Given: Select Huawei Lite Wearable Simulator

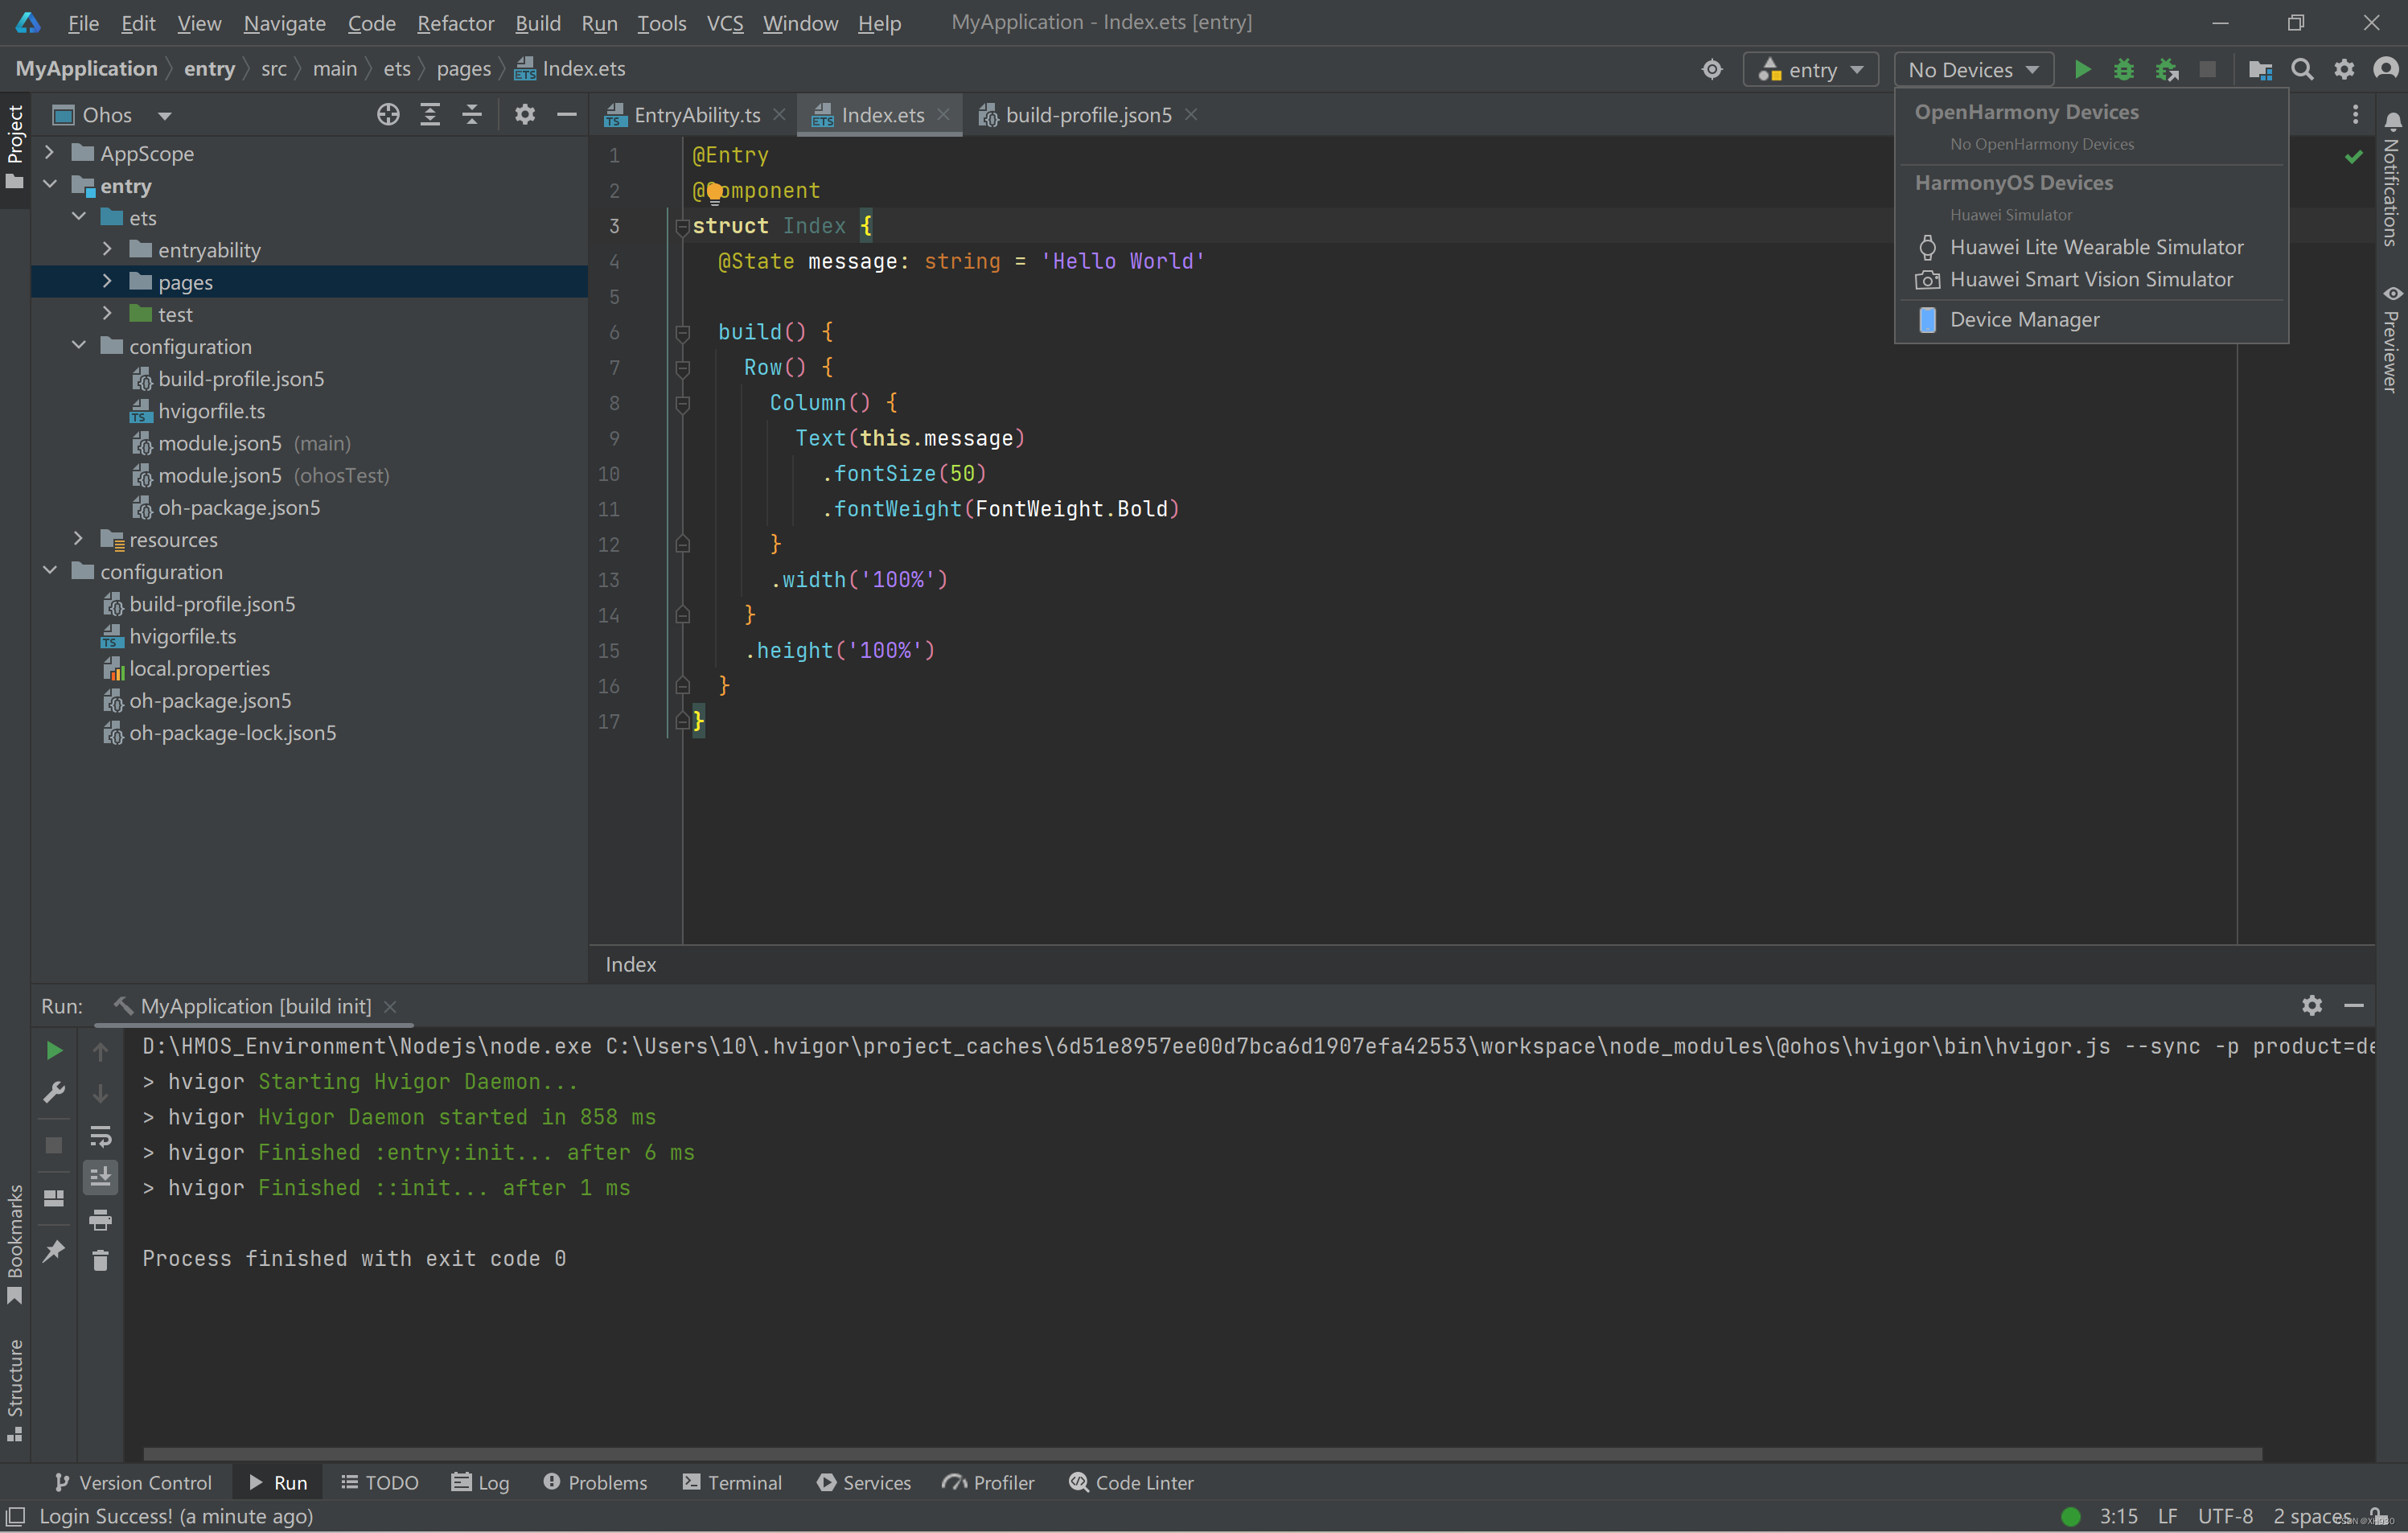Looking at the screenshot, I should click(x=2096, y=247).
